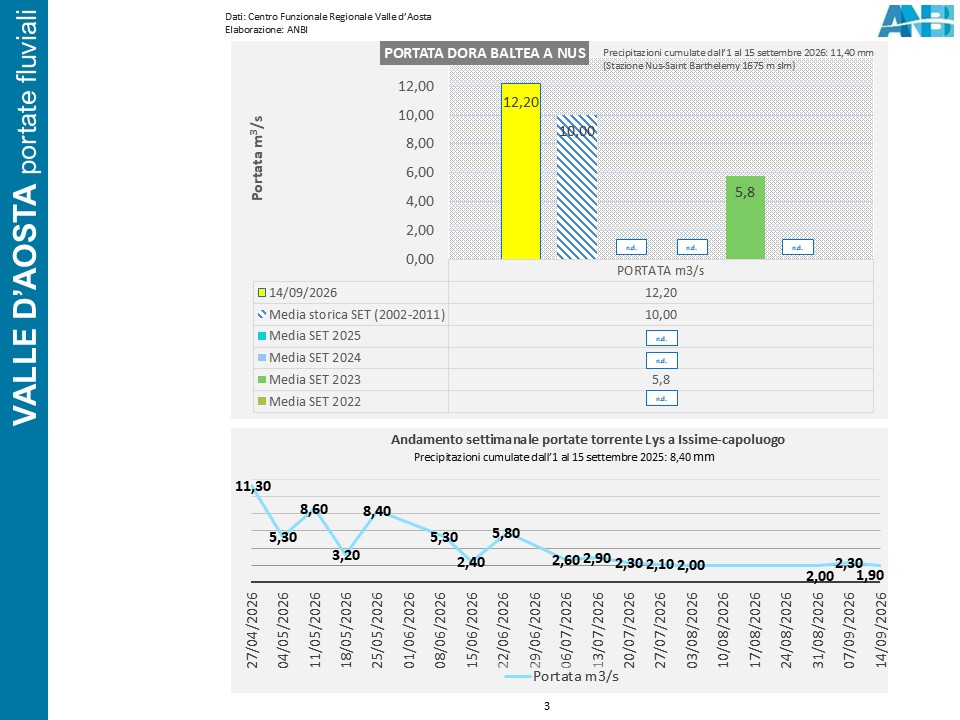960x720 pixels.
Task: Select the striped 10,00 historical average bar
Action: click(577, 187)
